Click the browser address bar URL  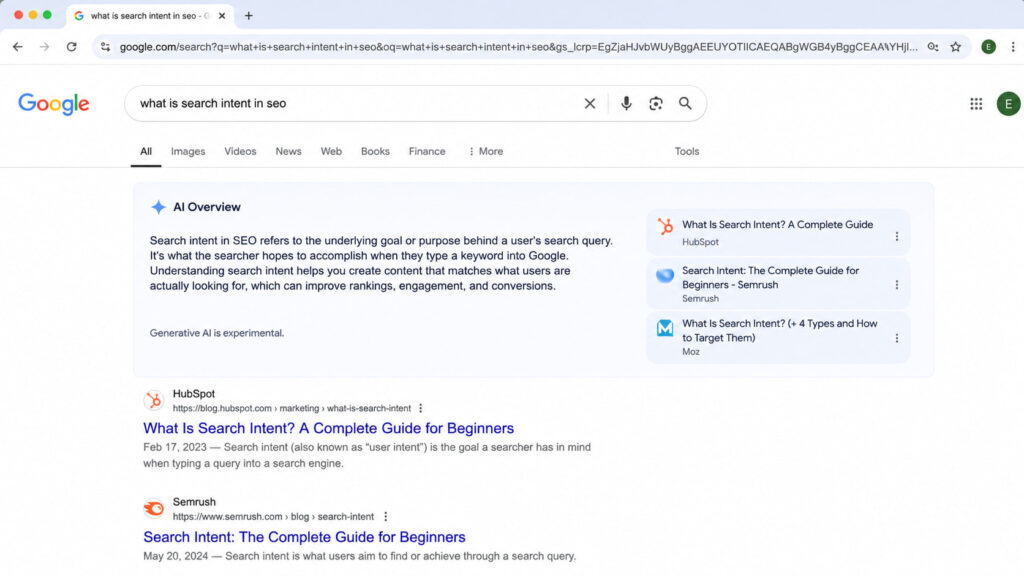(519, 47)
